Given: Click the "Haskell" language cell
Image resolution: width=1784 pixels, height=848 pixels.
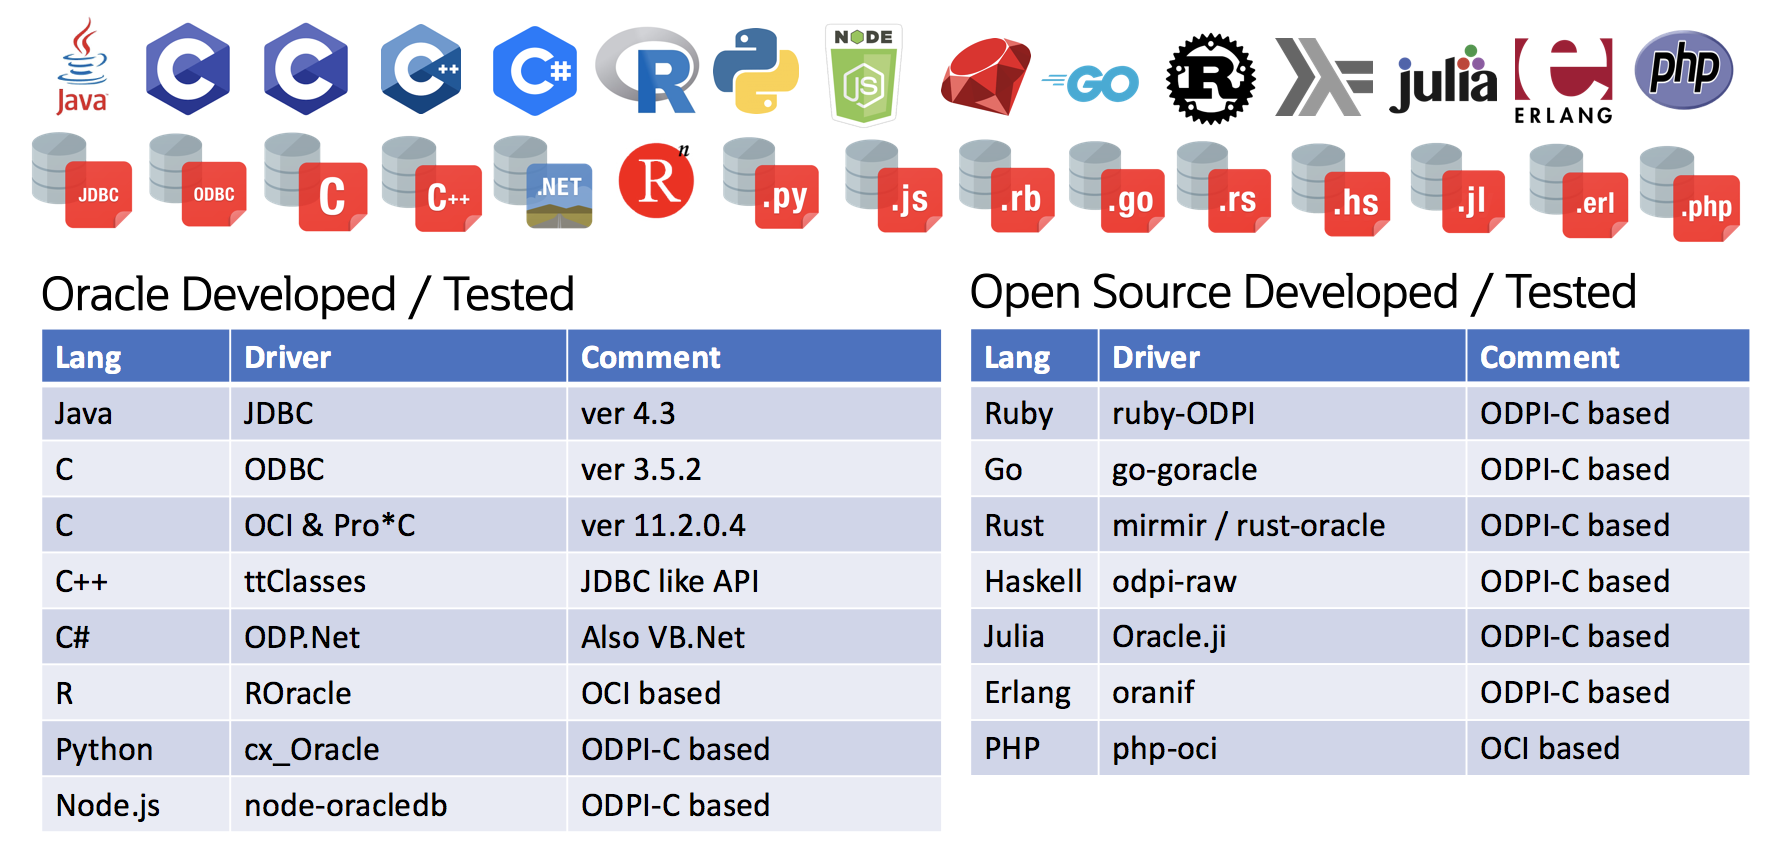Looking at the screenshot, I should coord(1035,581).
